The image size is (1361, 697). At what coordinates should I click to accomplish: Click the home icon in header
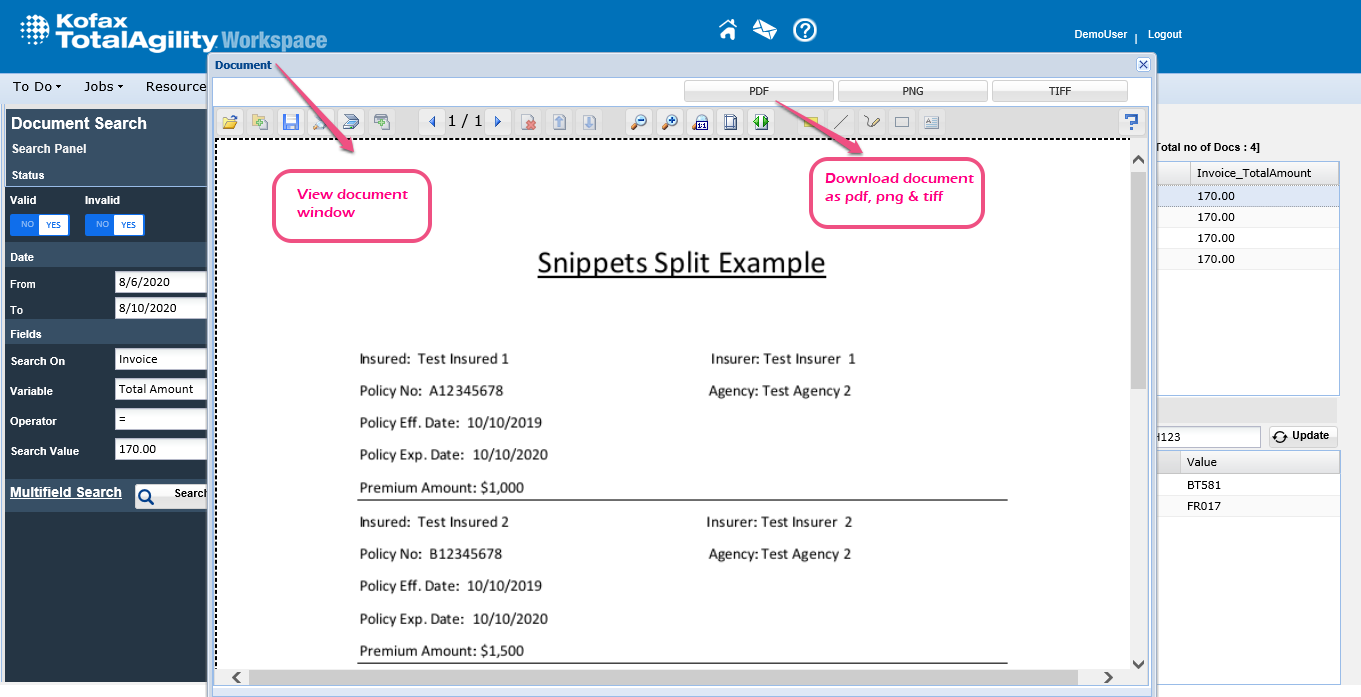[728, 30]
